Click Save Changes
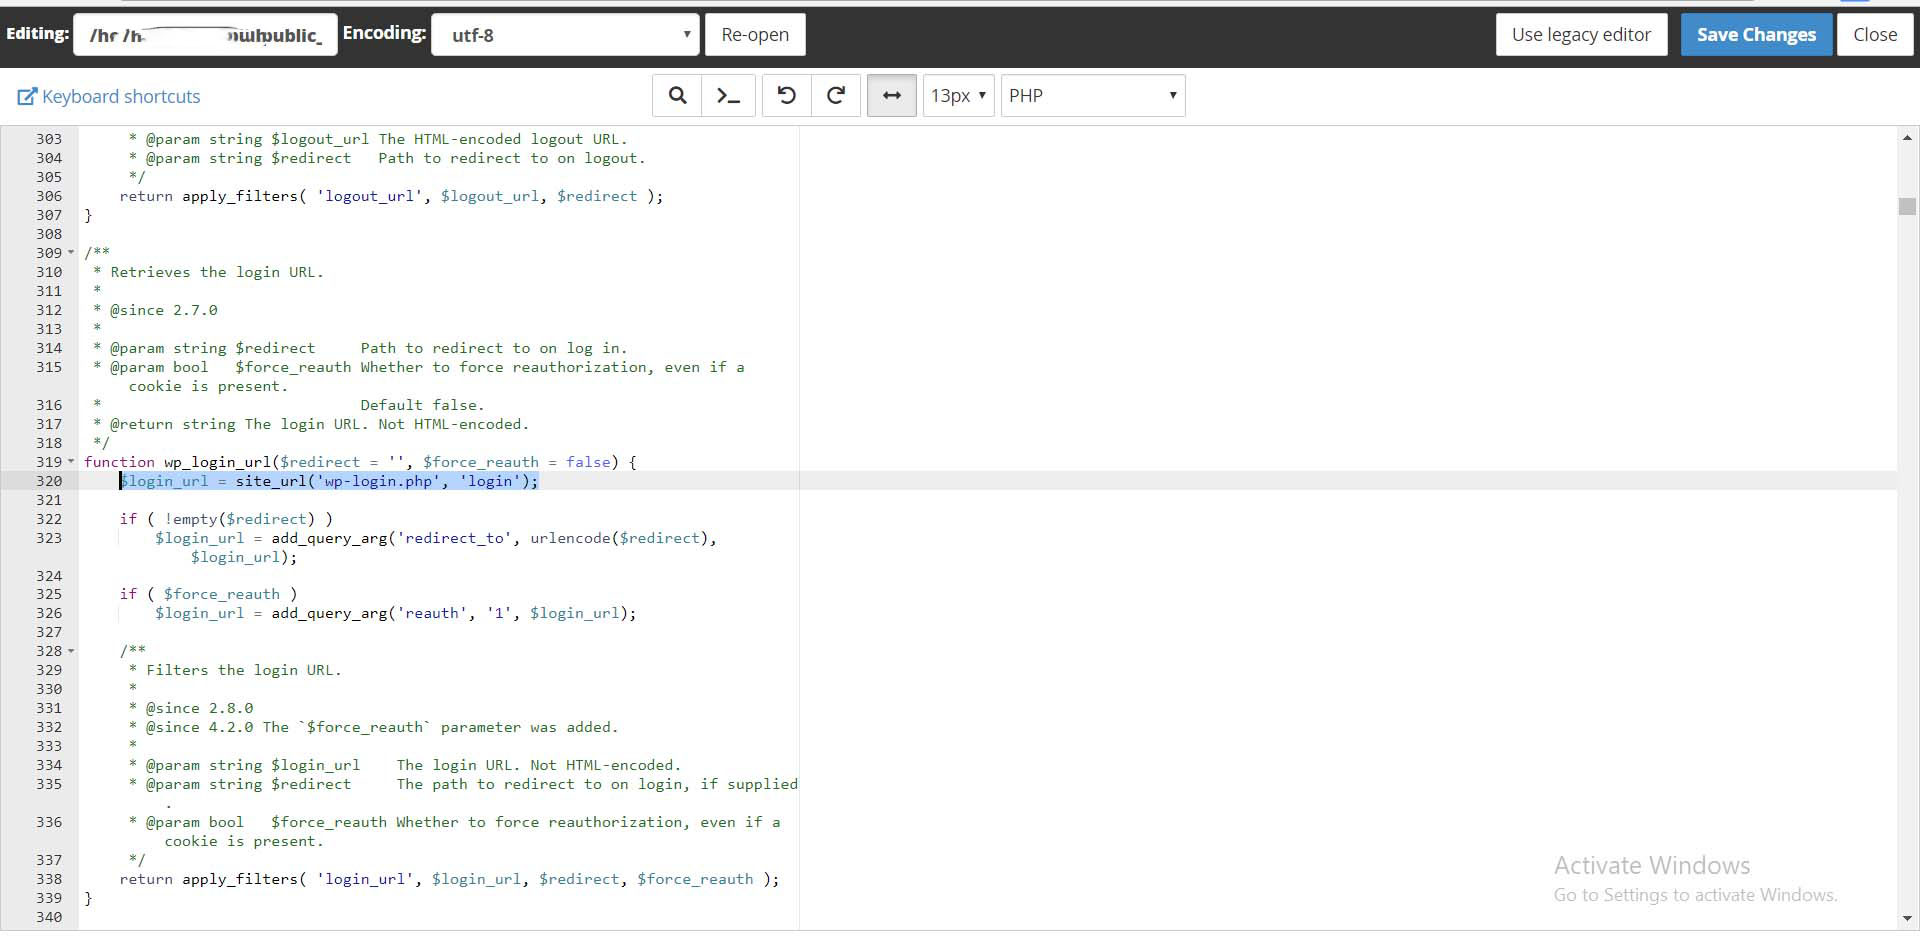The height and width of the screenshot is (951, 1920). [x=1756, y=35]
